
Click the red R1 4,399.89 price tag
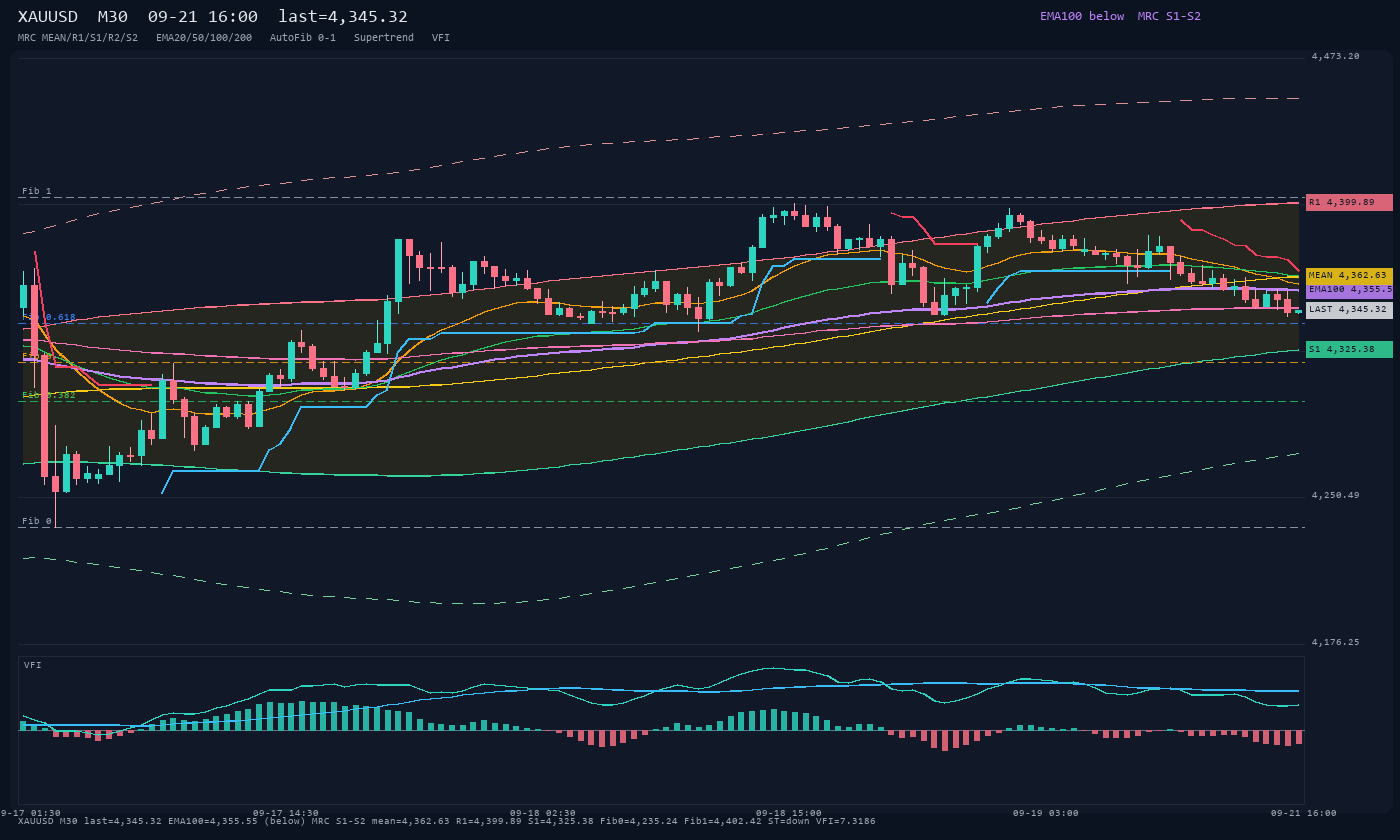click(1349, 202)
